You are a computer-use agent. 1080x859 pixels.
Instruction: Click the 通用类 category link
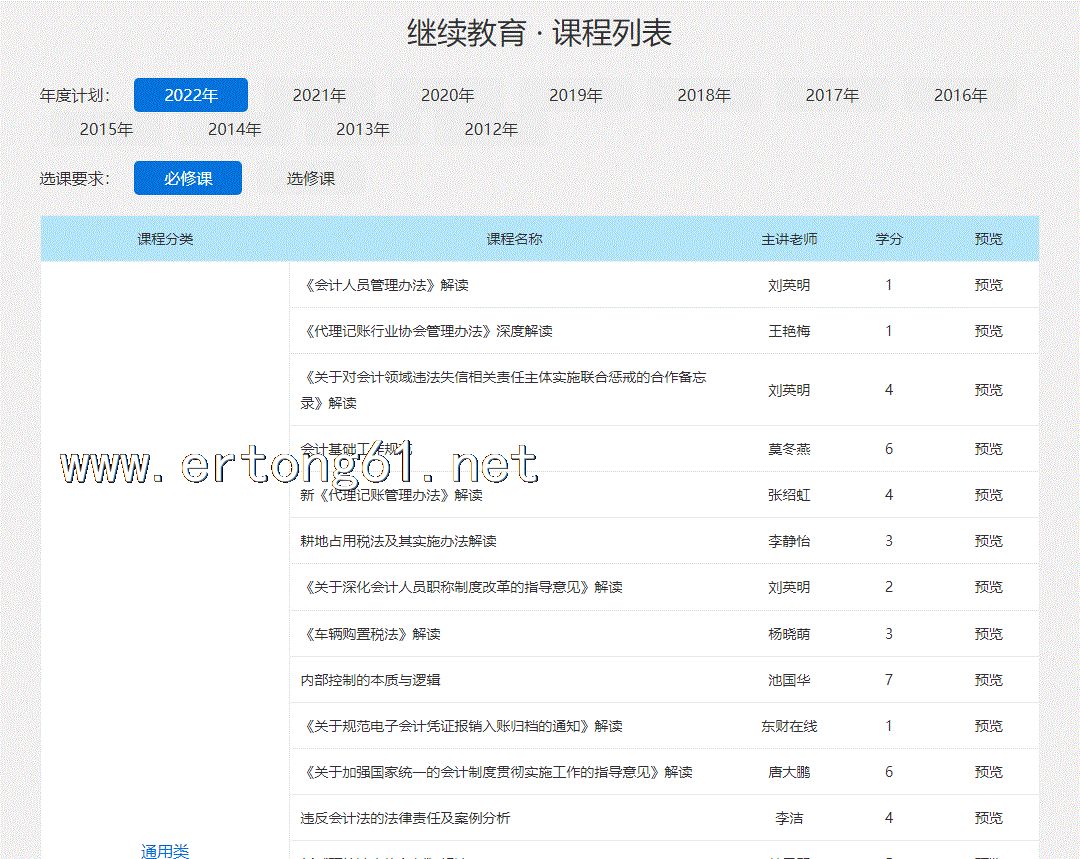pyautogui.click(x=165, y=851)
